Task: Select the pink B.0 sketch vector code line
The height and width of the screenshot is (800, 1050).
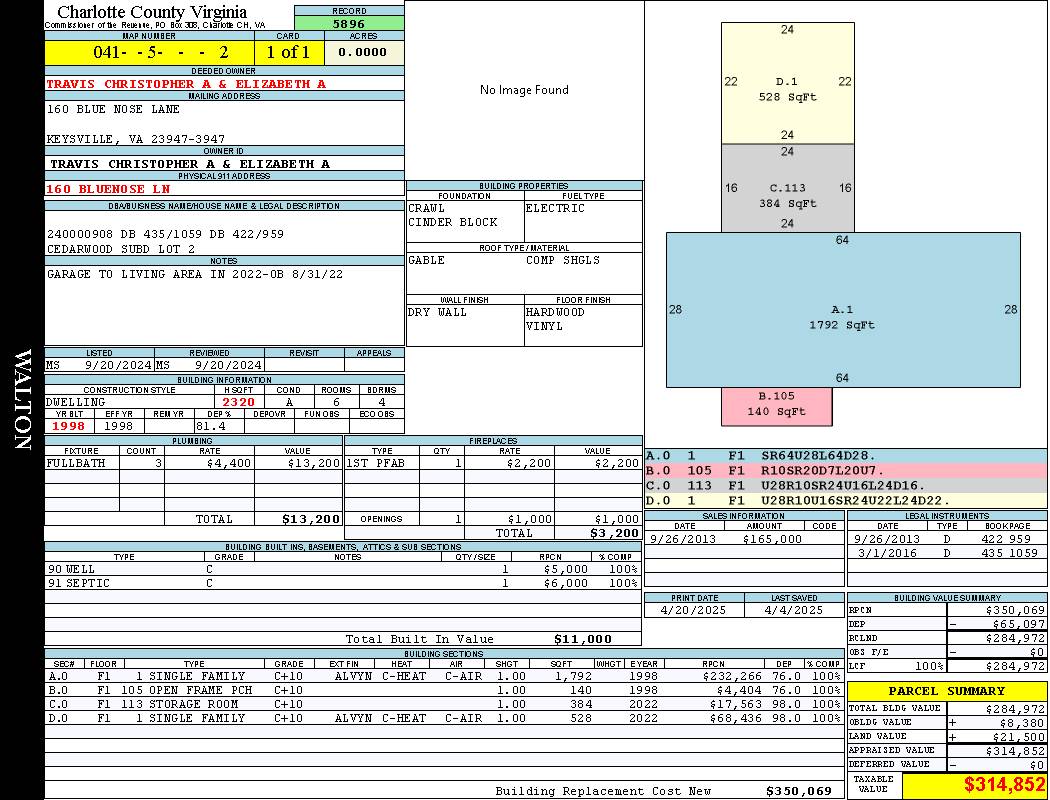Action: (846, 471)
